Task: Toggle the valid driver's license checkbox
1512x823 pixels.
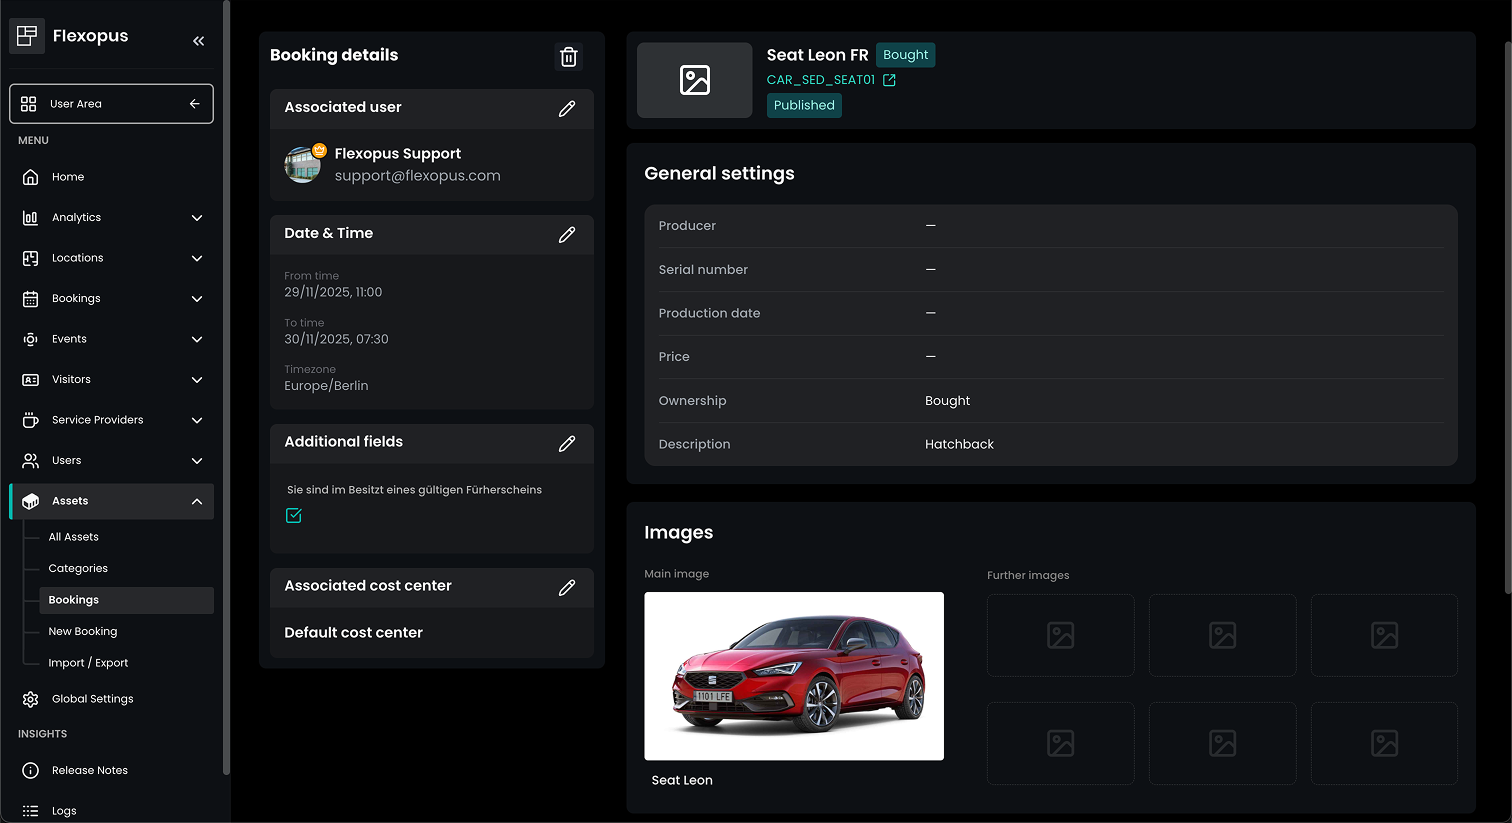Action: click(294, 516)
